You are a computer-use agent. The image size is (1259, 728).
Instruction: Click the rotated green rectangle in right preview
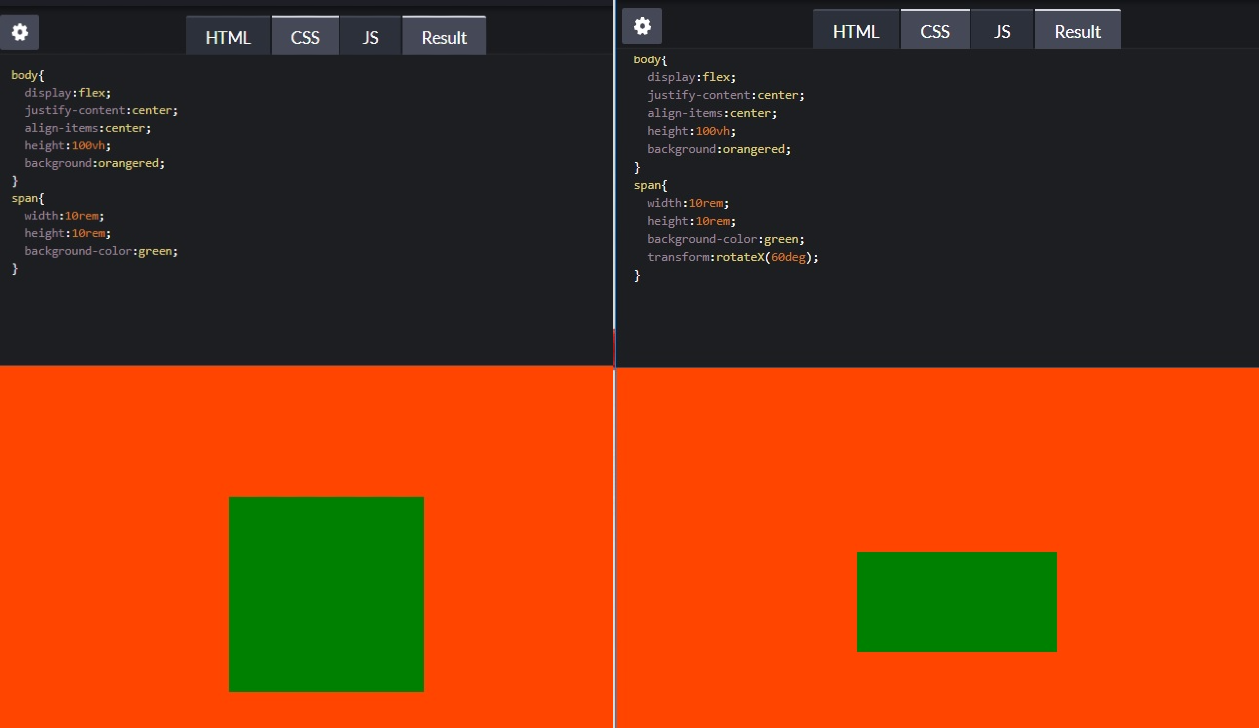click(956, 601)
